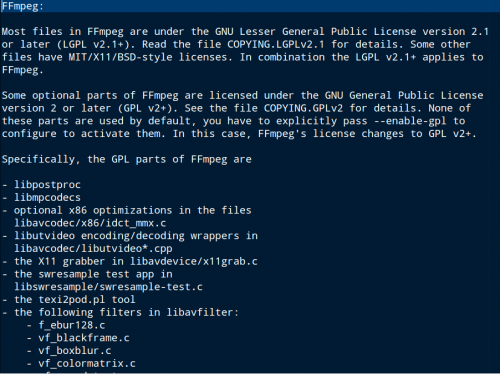Click the libavcodec/libutvideo*.cpp path
500x374 pixels.
coord(93,249)
